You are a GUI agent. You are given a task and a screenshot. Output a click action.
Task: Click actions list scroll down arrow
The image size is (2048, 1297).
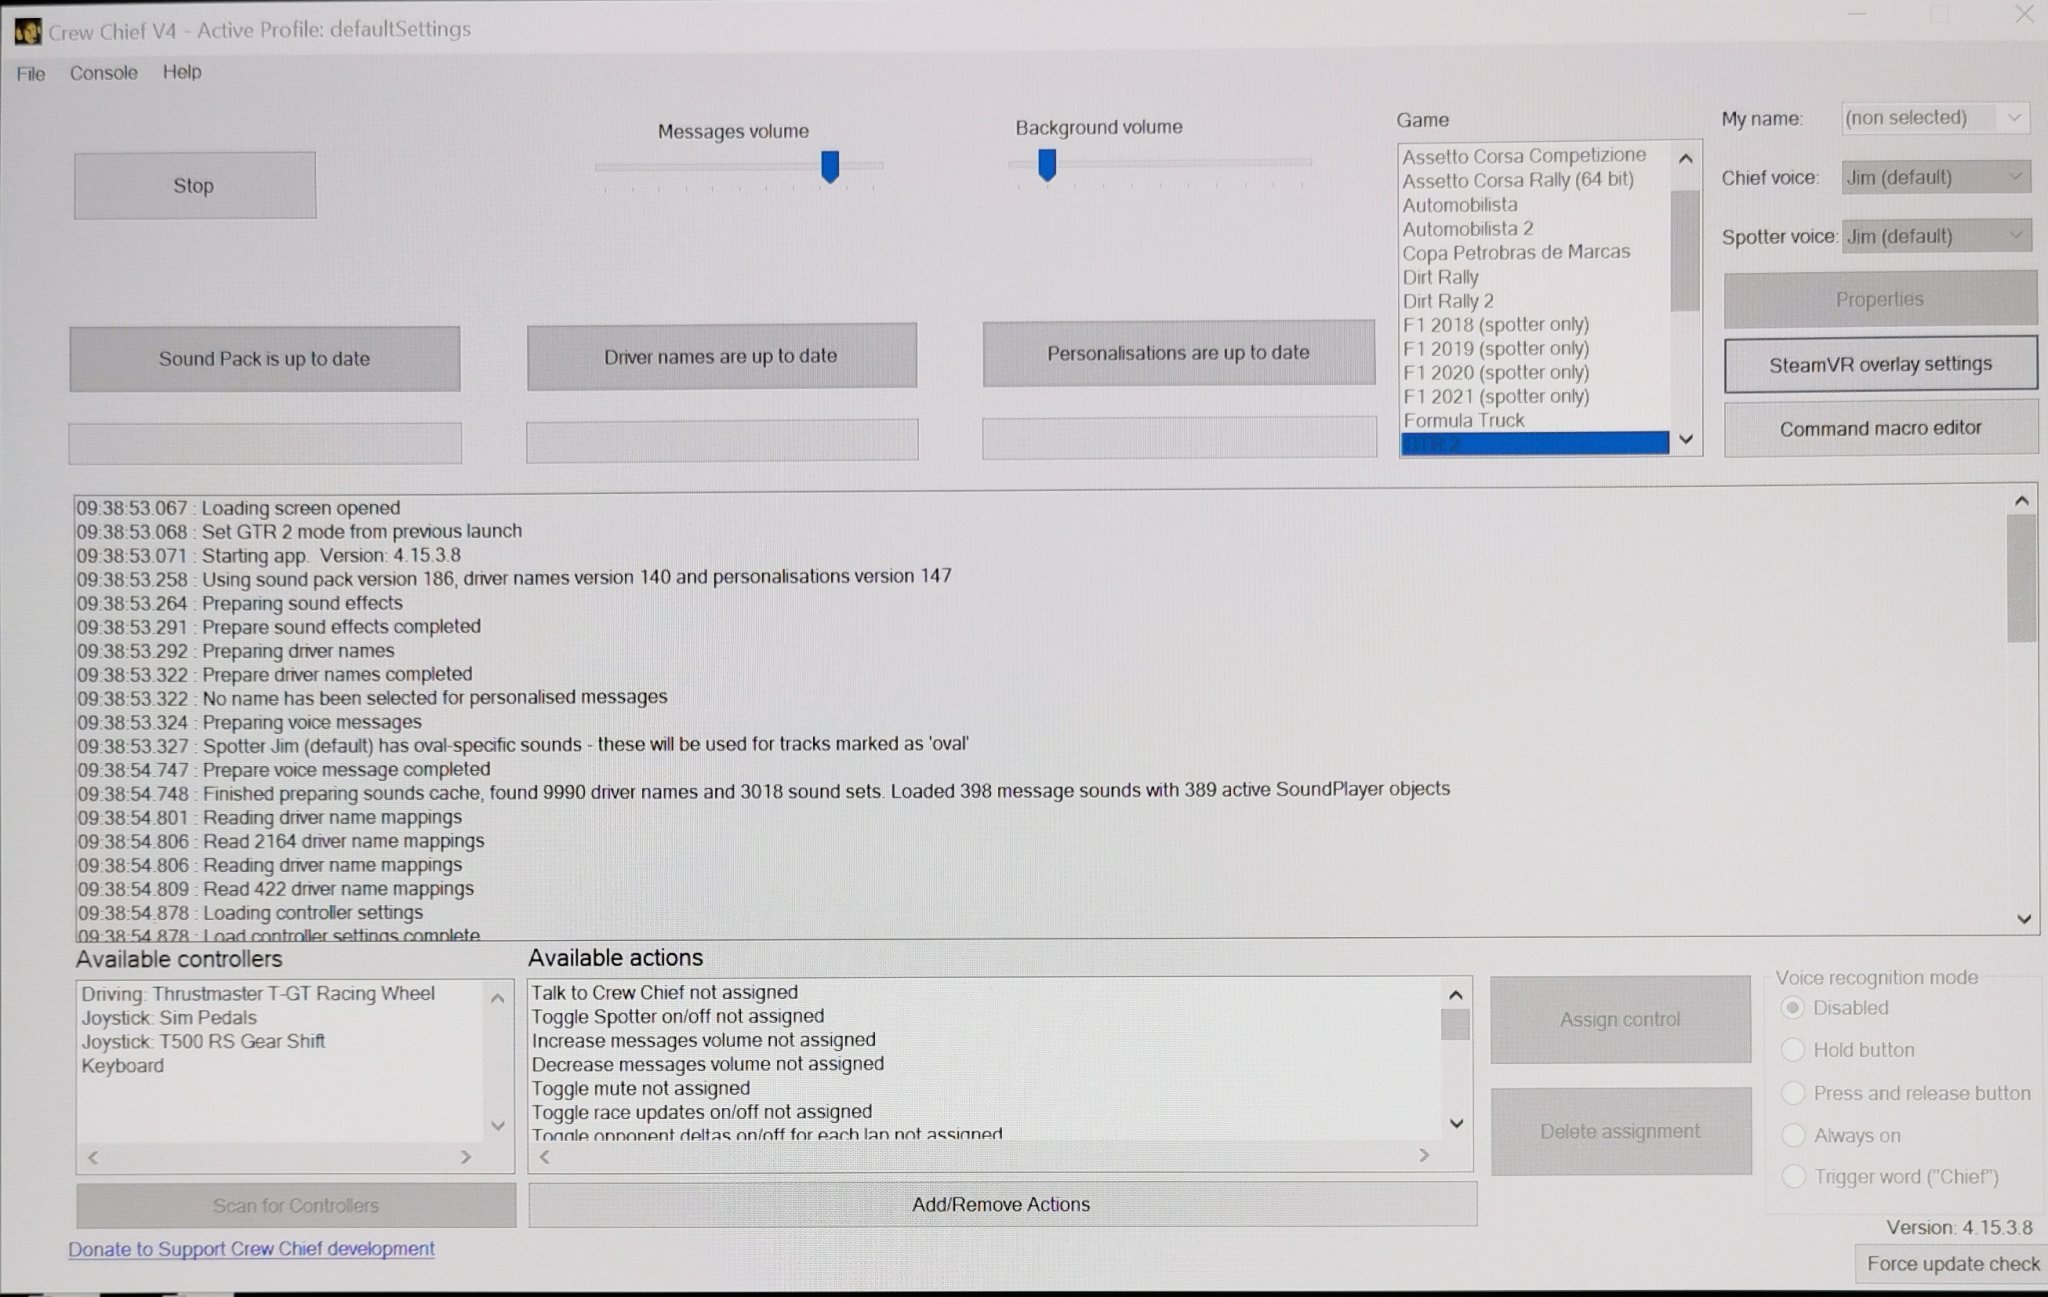coord(1456,1123)
